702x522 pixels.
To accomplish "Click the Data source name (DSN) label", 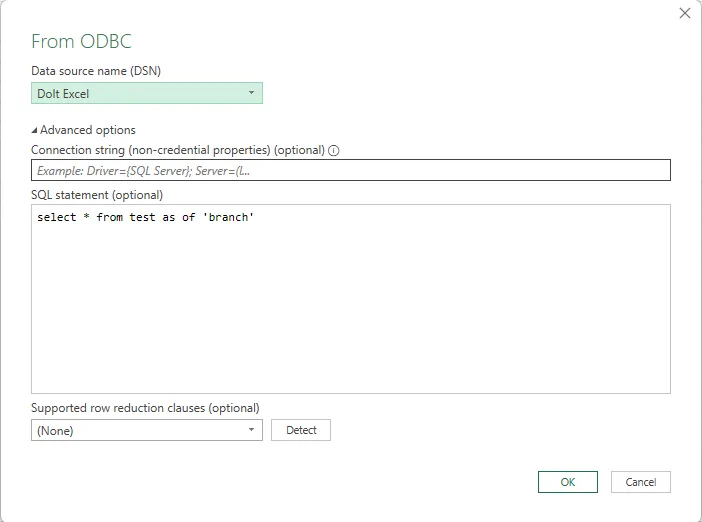I will pos(96,70).
